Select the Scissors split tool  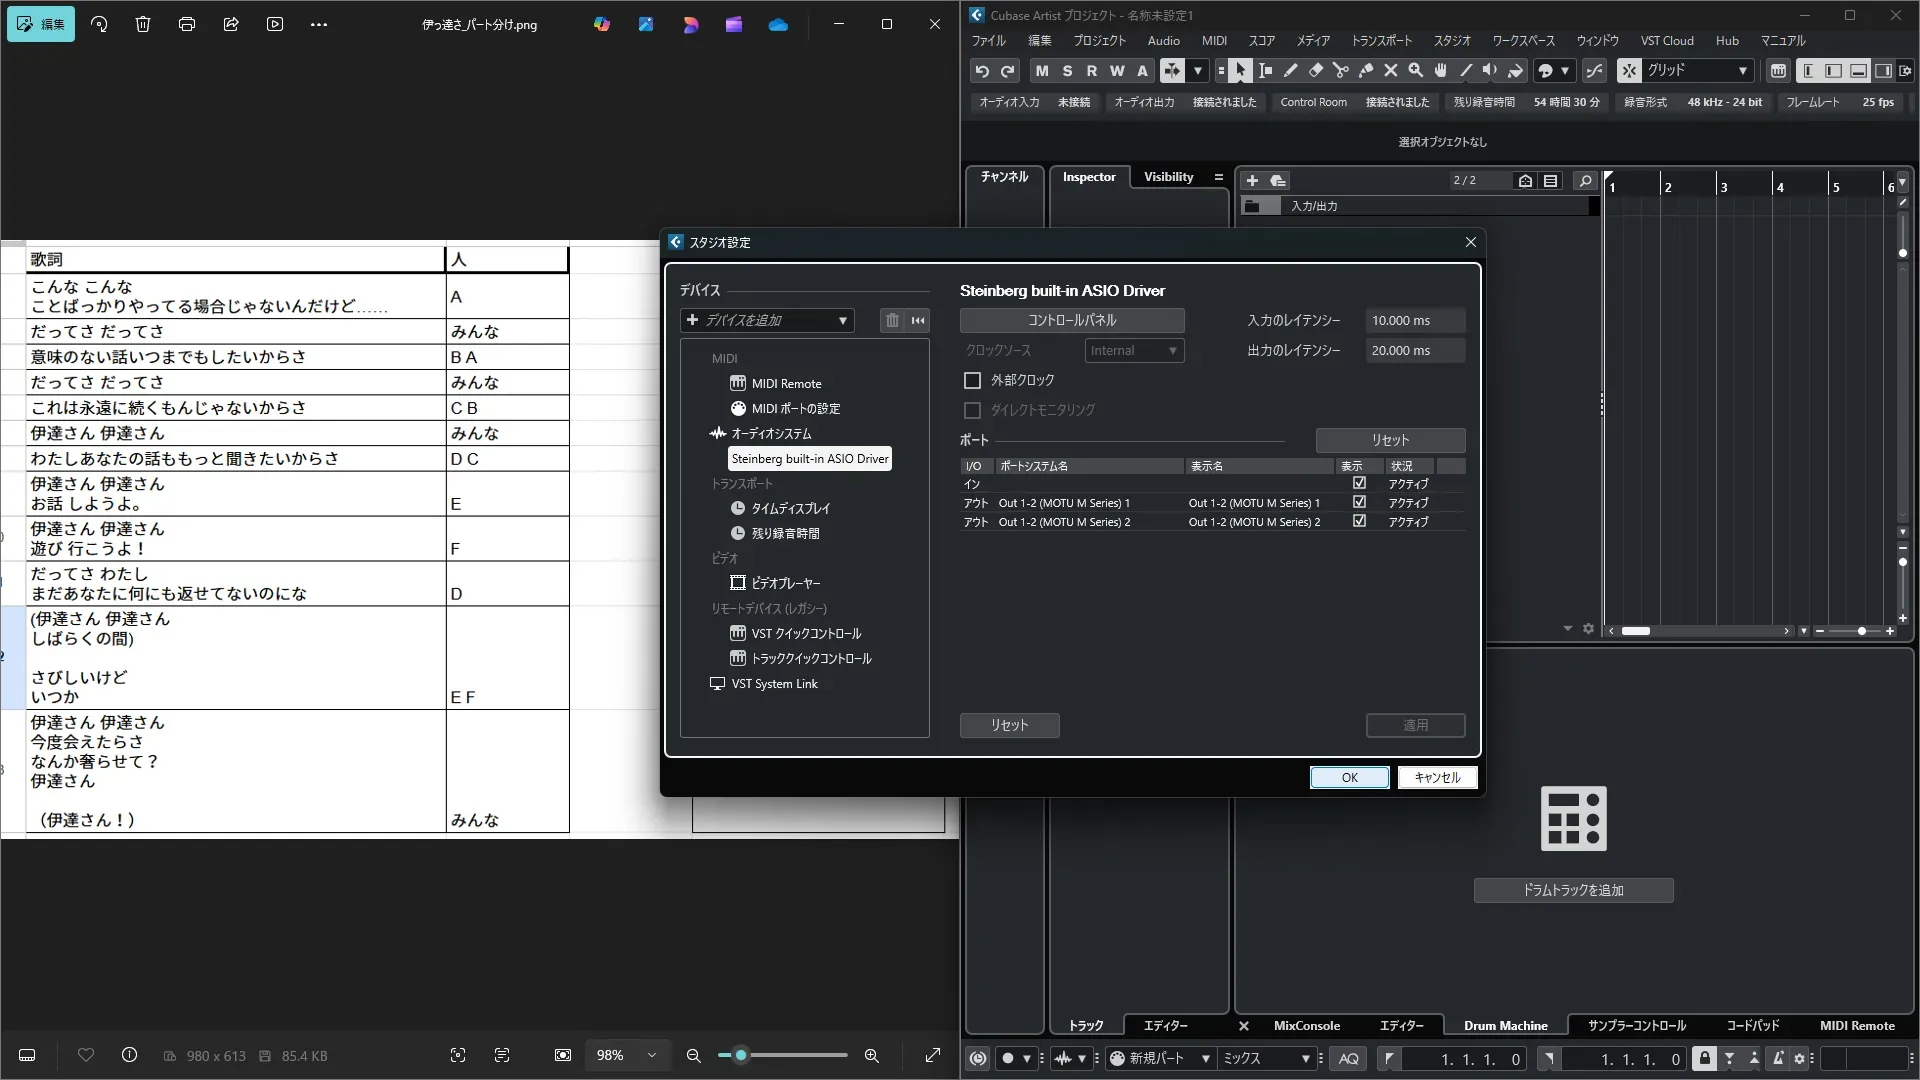(x=1340, y=70)
